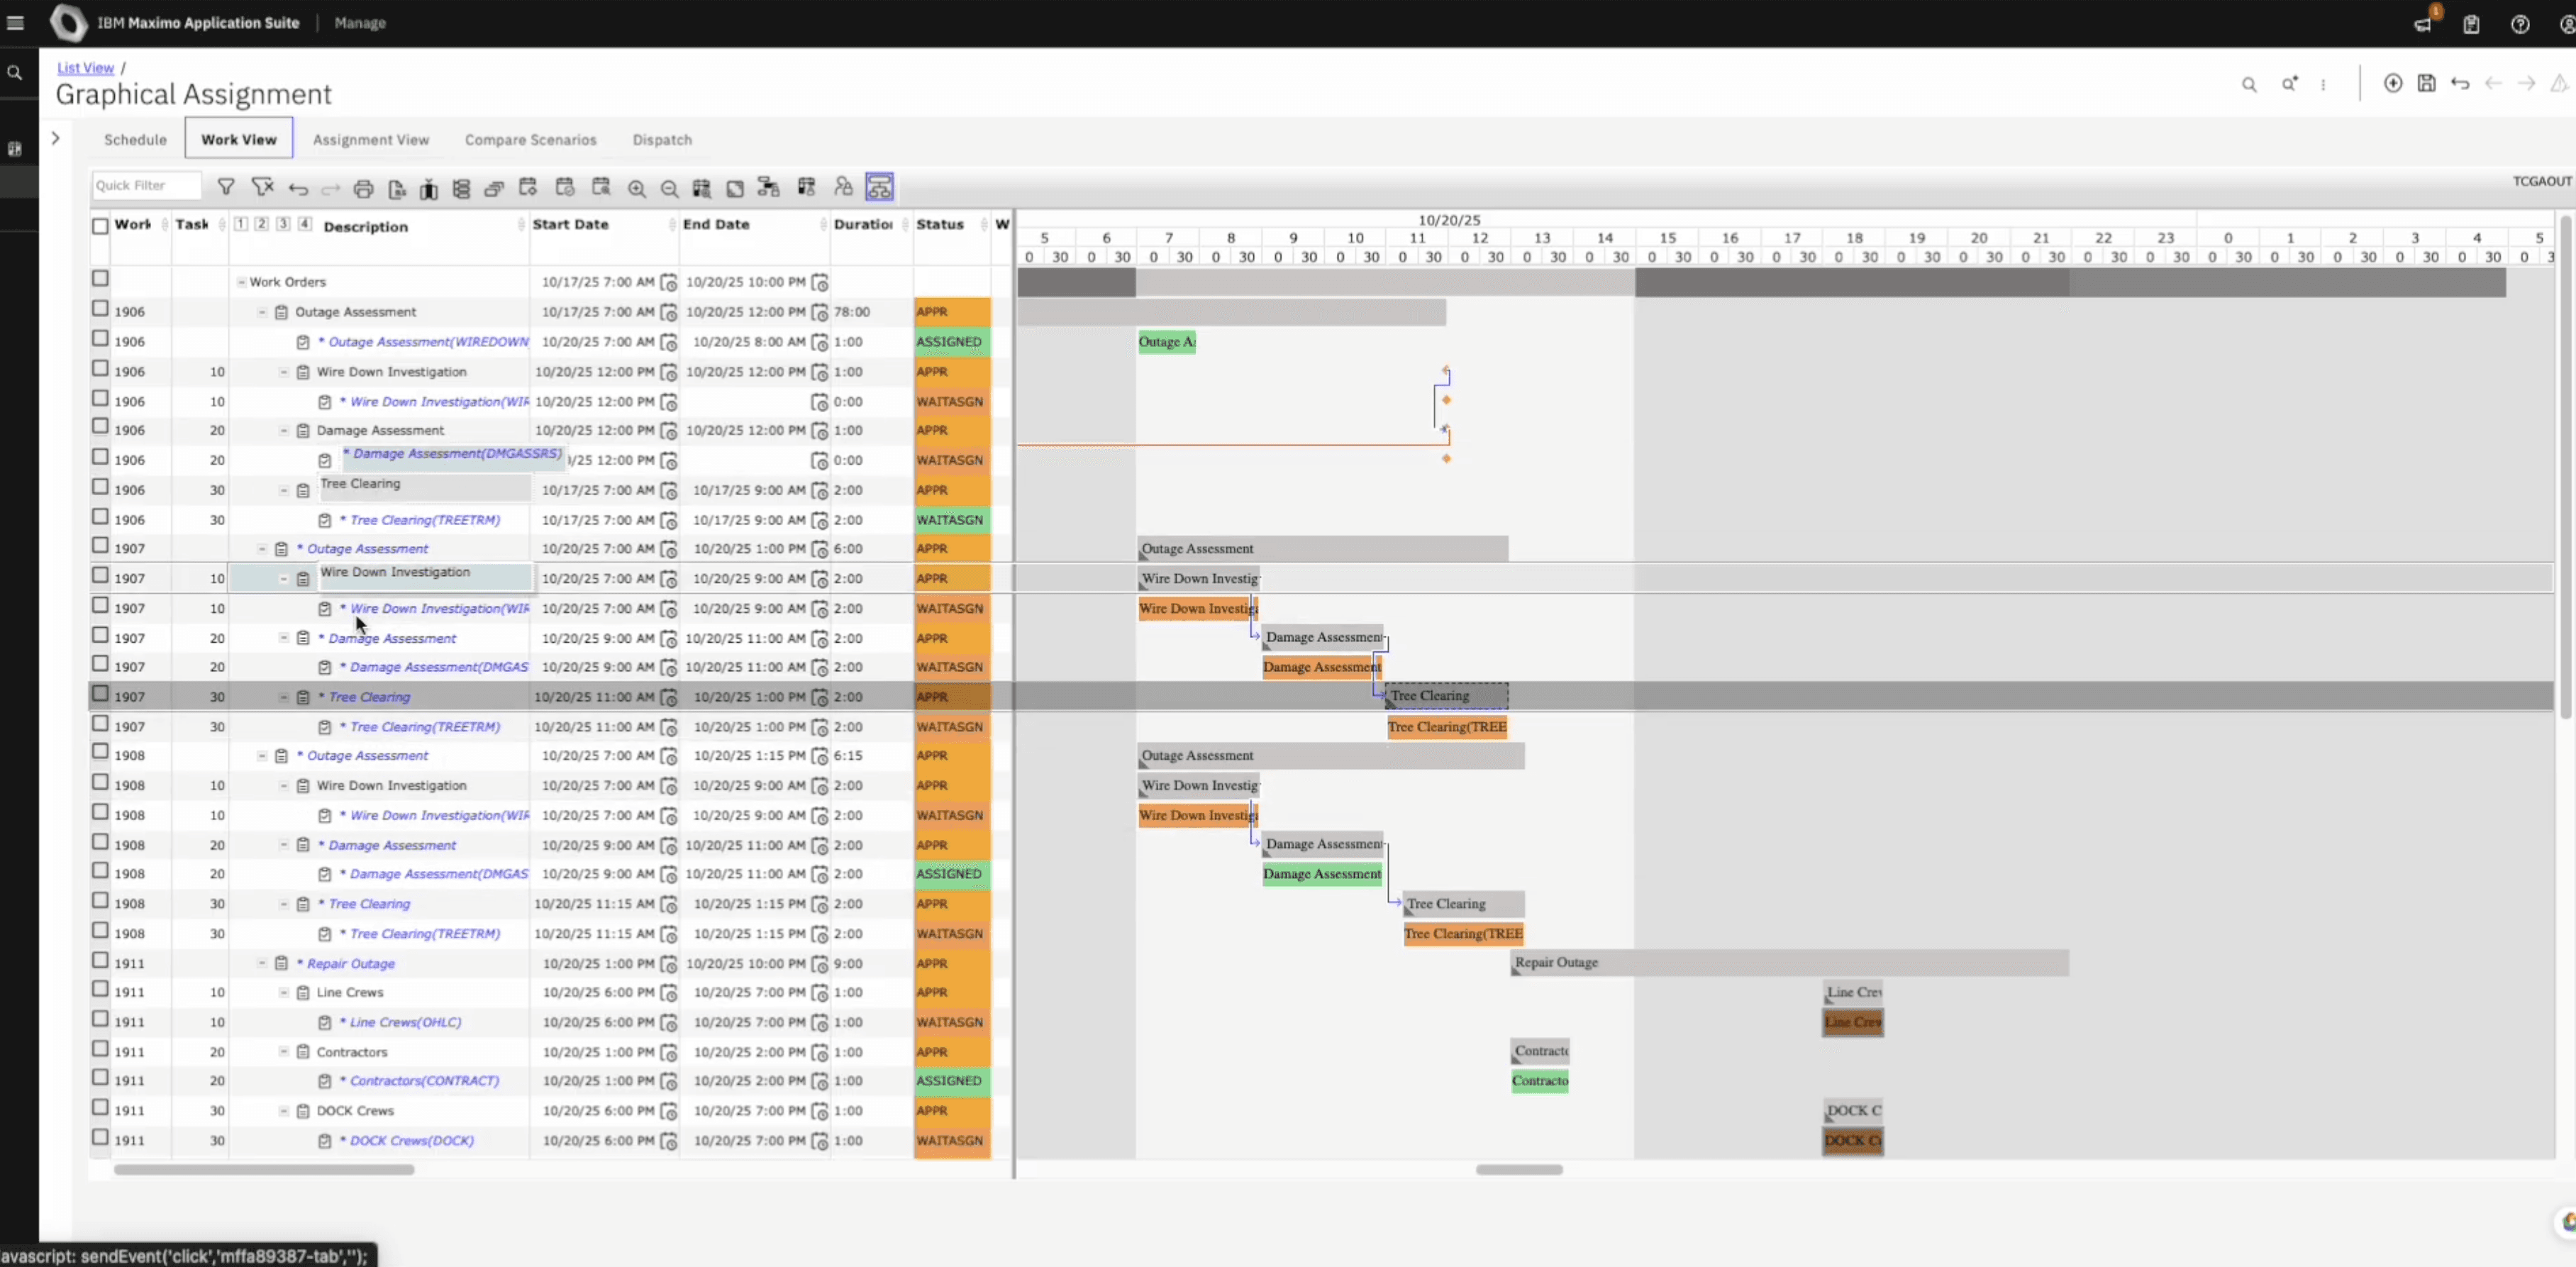Zoom out on the Gantt chart
The width and height of the screenshot is (2576, 1267).
[x=669, y=188]
